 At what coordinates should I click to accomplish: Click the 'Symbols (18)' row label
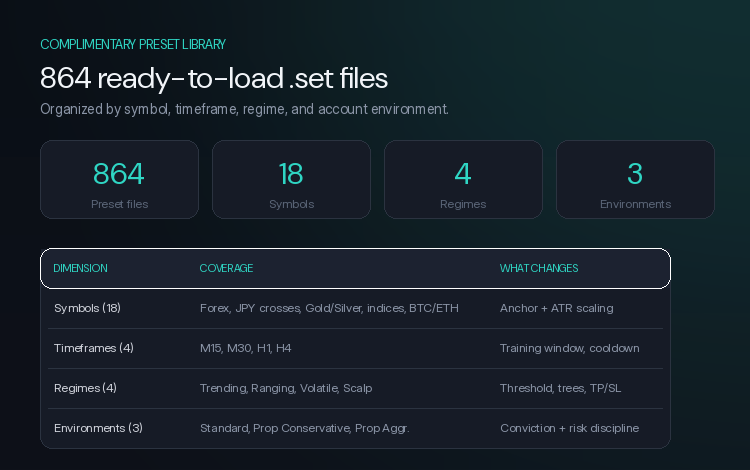click(88, 308)
